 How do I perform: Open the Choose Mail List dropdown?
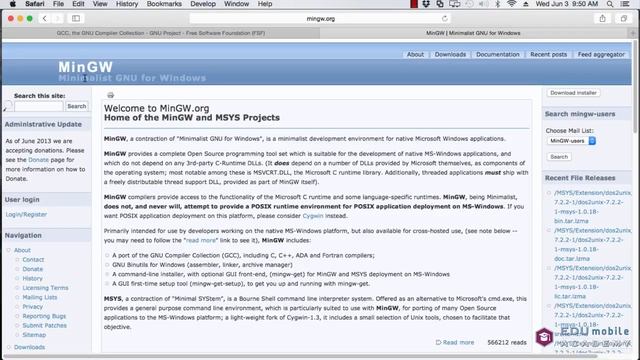click(x=571, y=141)
